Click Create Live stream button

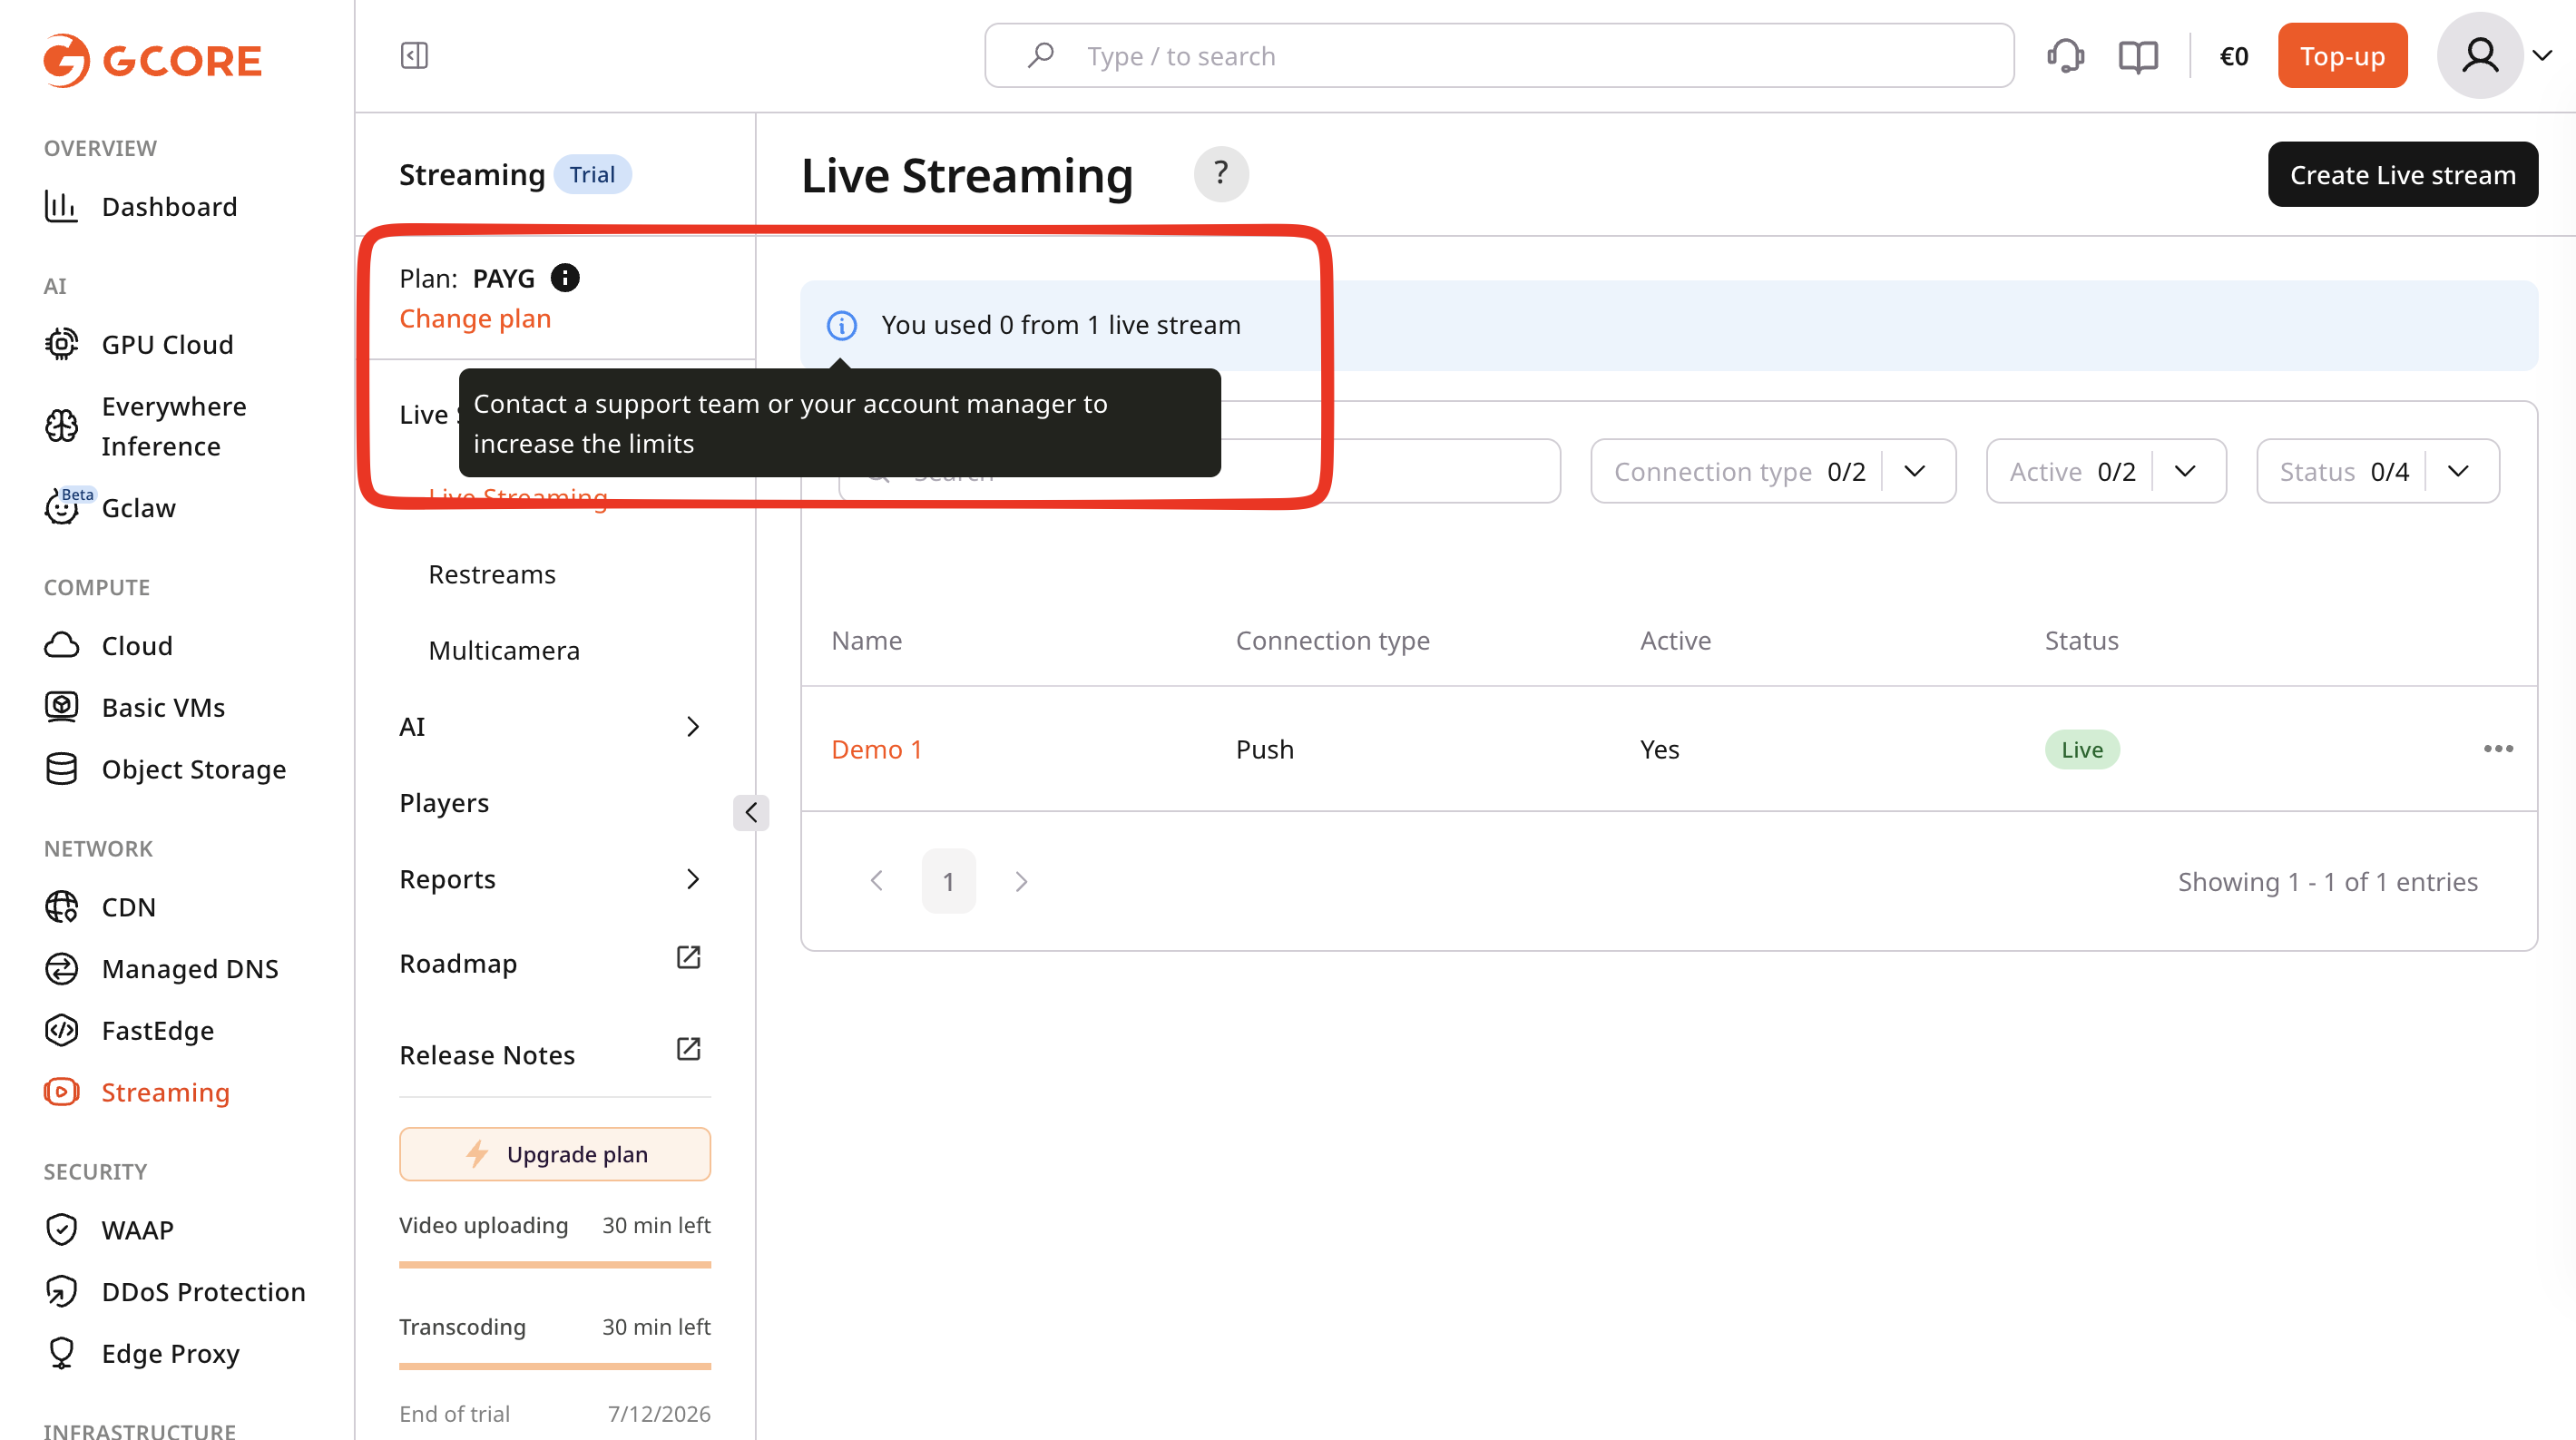click(x=2402, y=174)
